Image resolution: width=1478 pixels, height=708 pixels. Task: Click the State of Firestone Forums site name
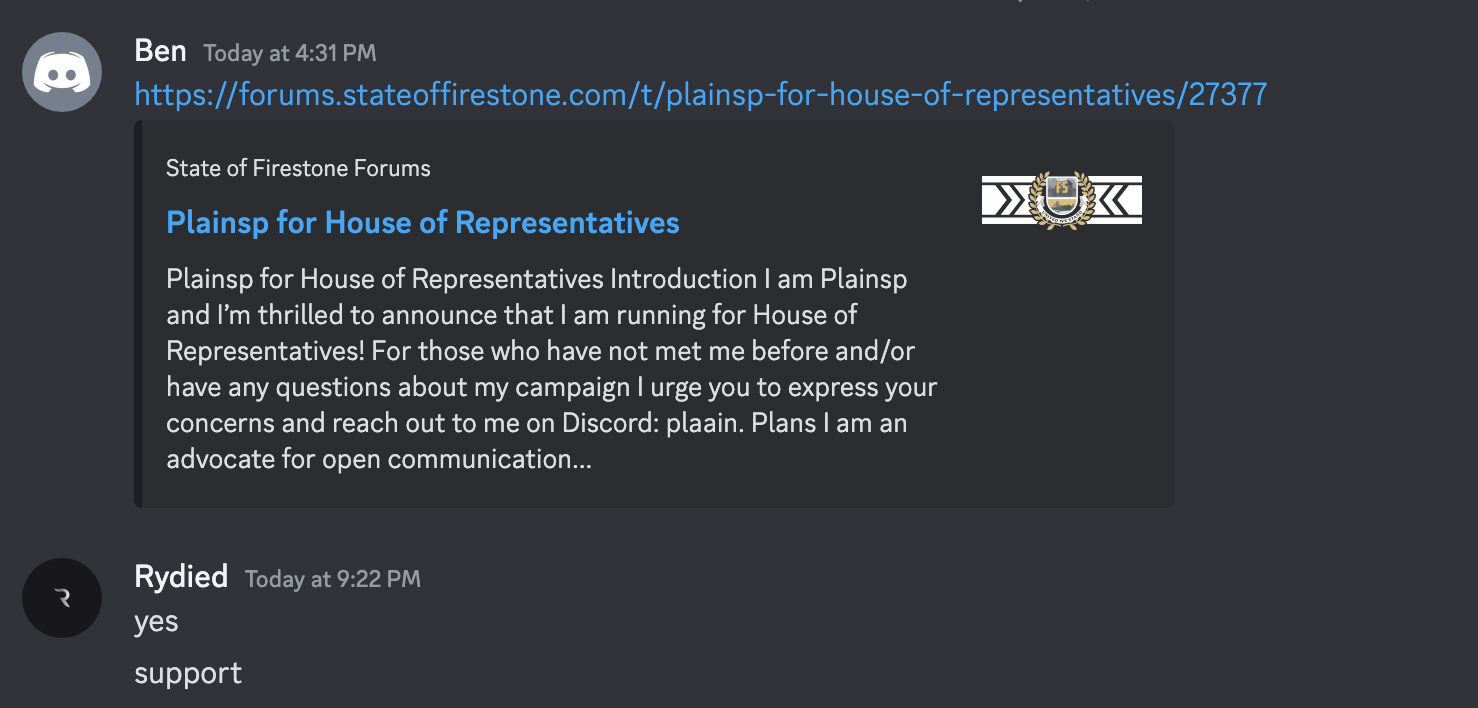298,168
